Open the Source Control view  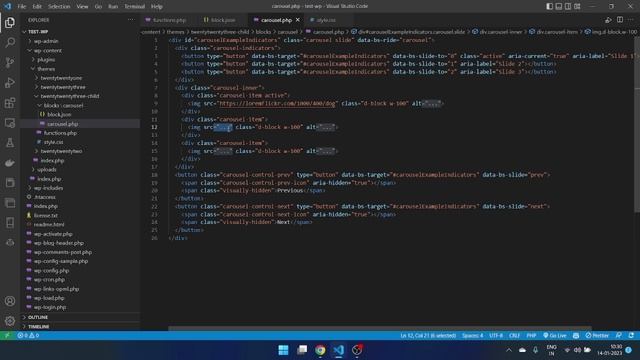[10, 62]
